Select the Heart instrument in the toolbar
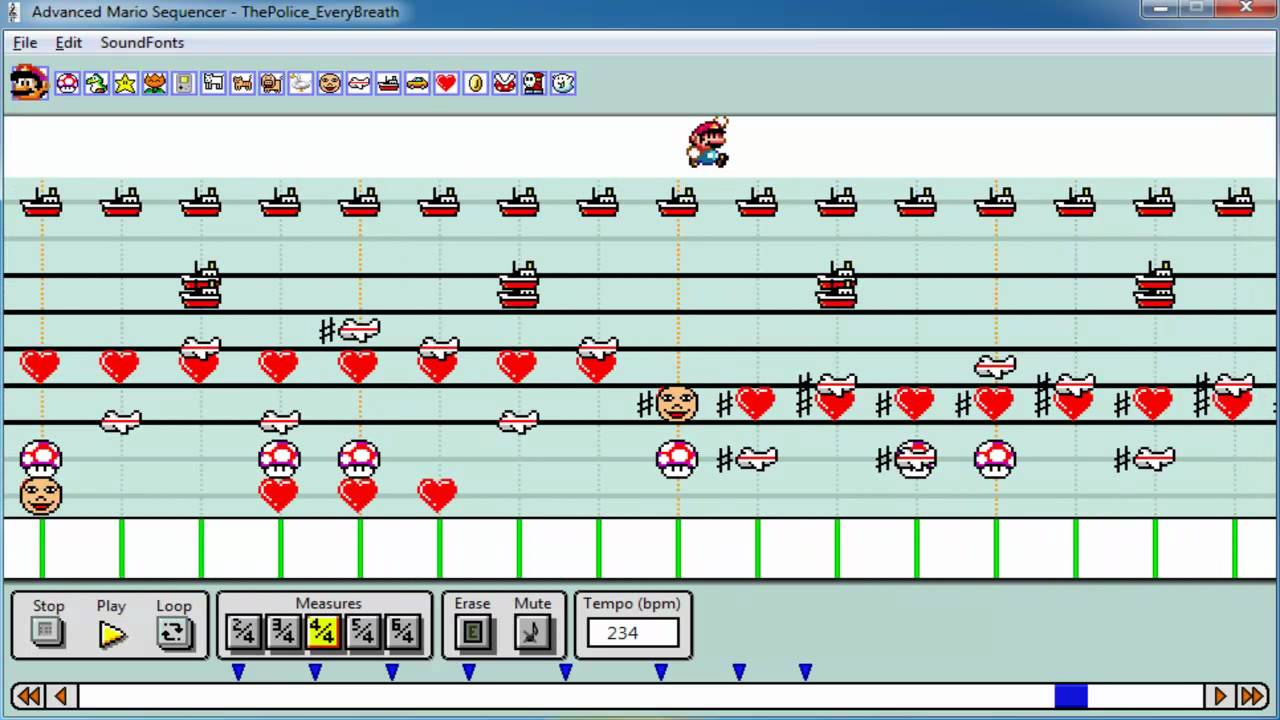The height and width of the screenshot is (720, 1280). coord(446,83)
